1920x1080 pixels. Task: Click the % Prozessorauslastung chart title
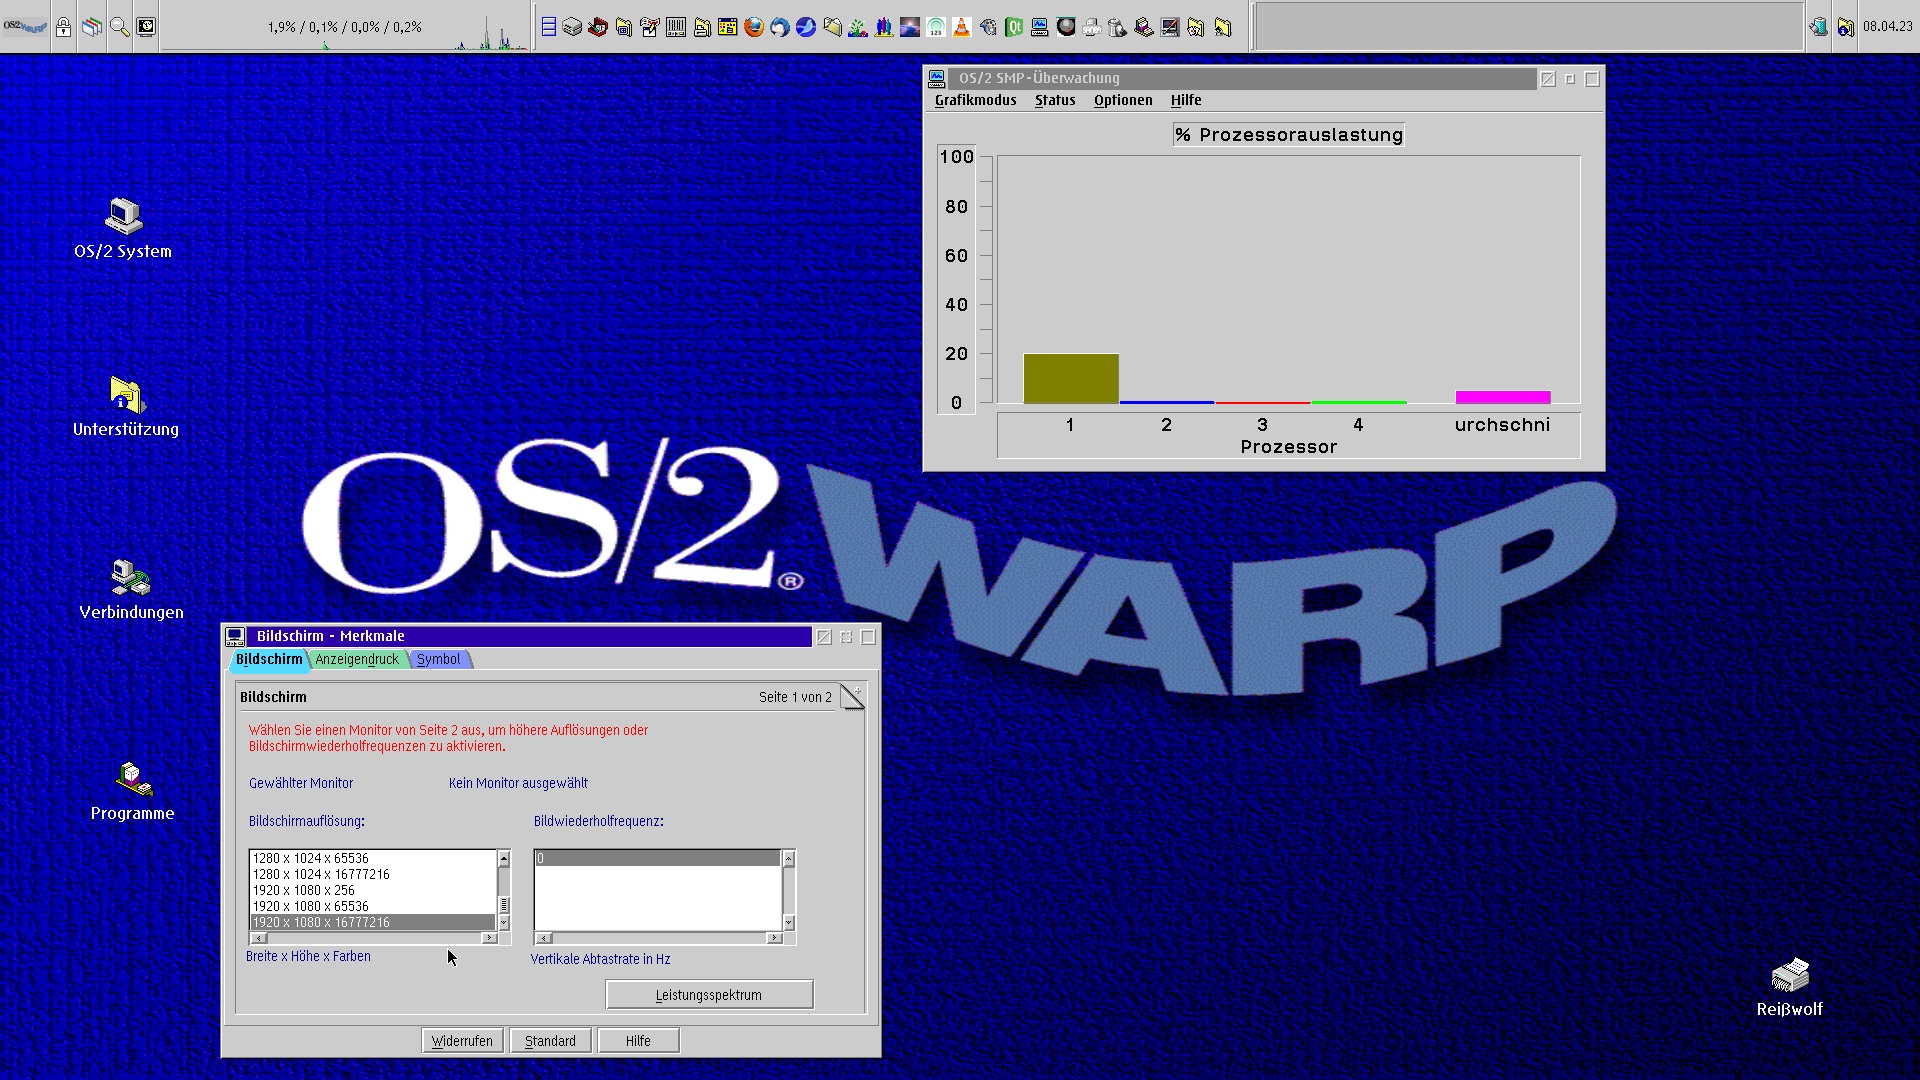(1289, 135)
